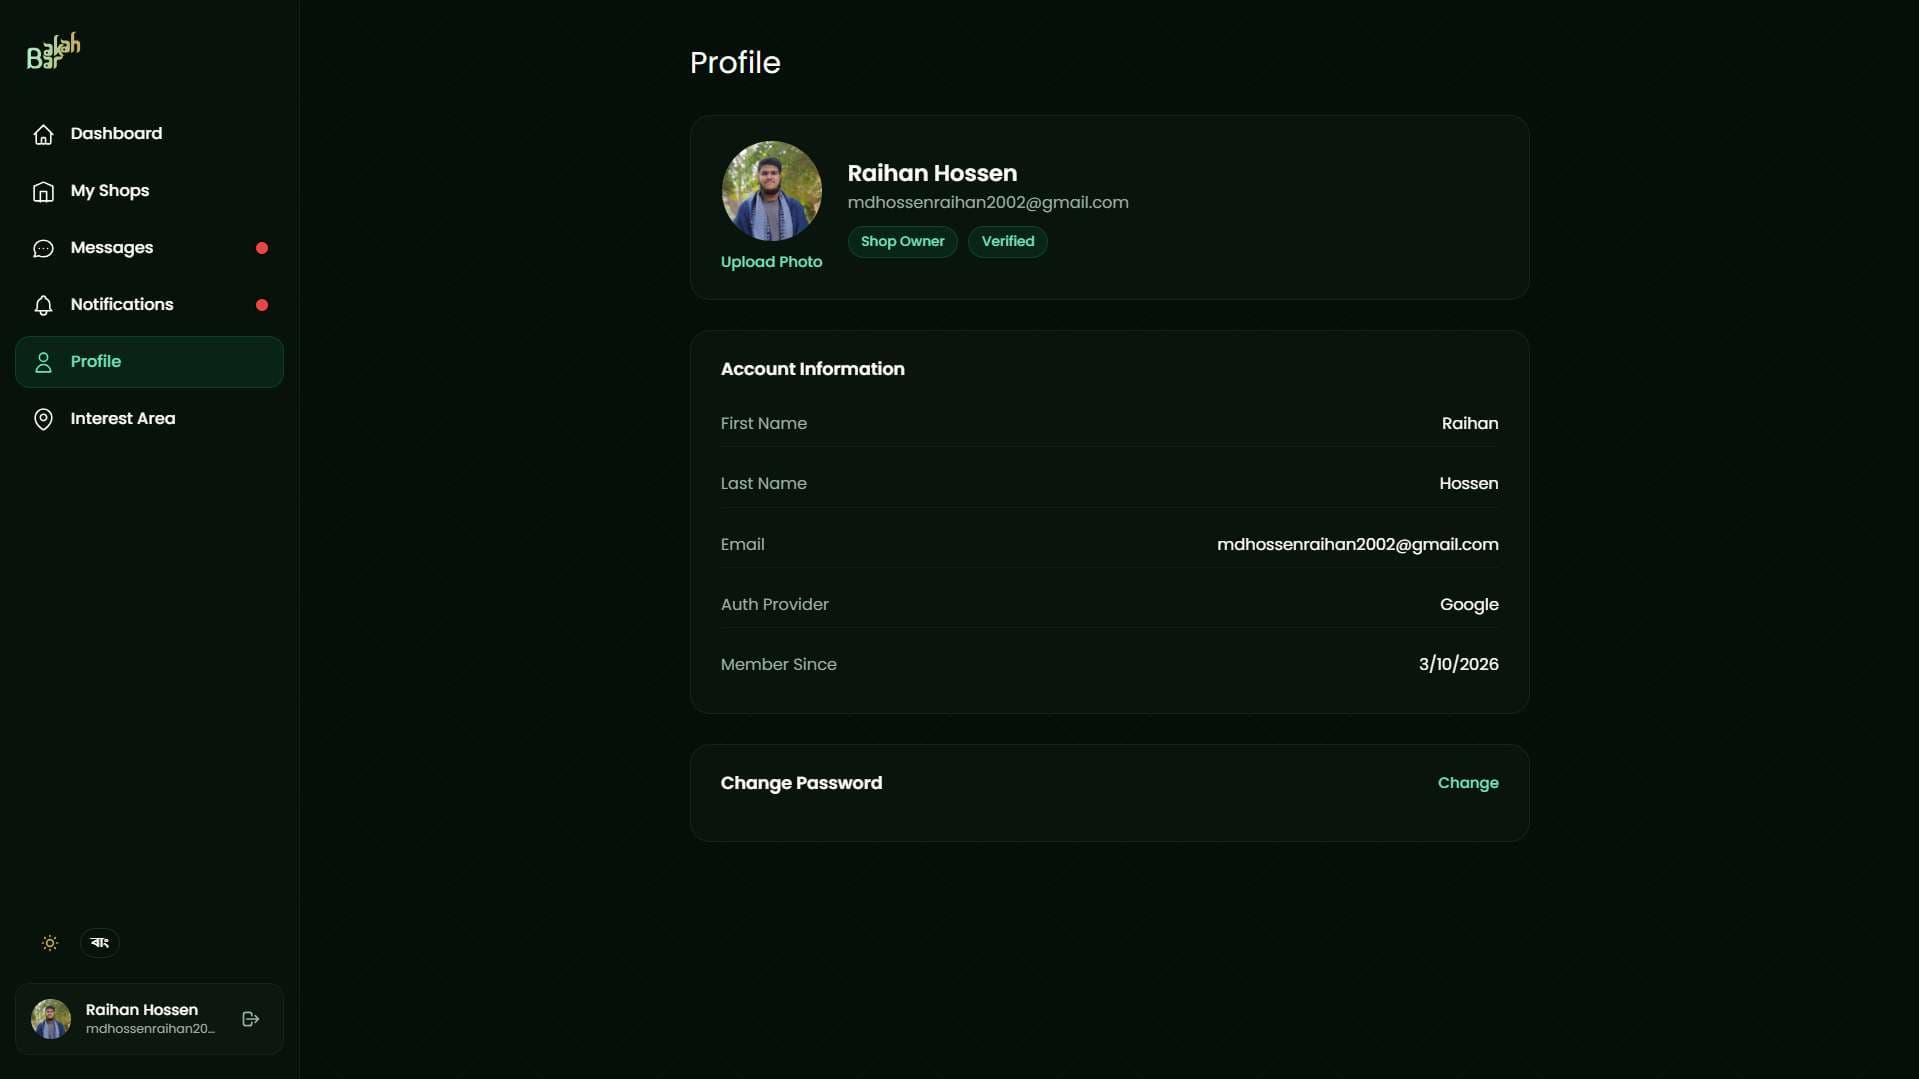
Task: Click the Interest Area location pin icon
Action: (43, 419)
